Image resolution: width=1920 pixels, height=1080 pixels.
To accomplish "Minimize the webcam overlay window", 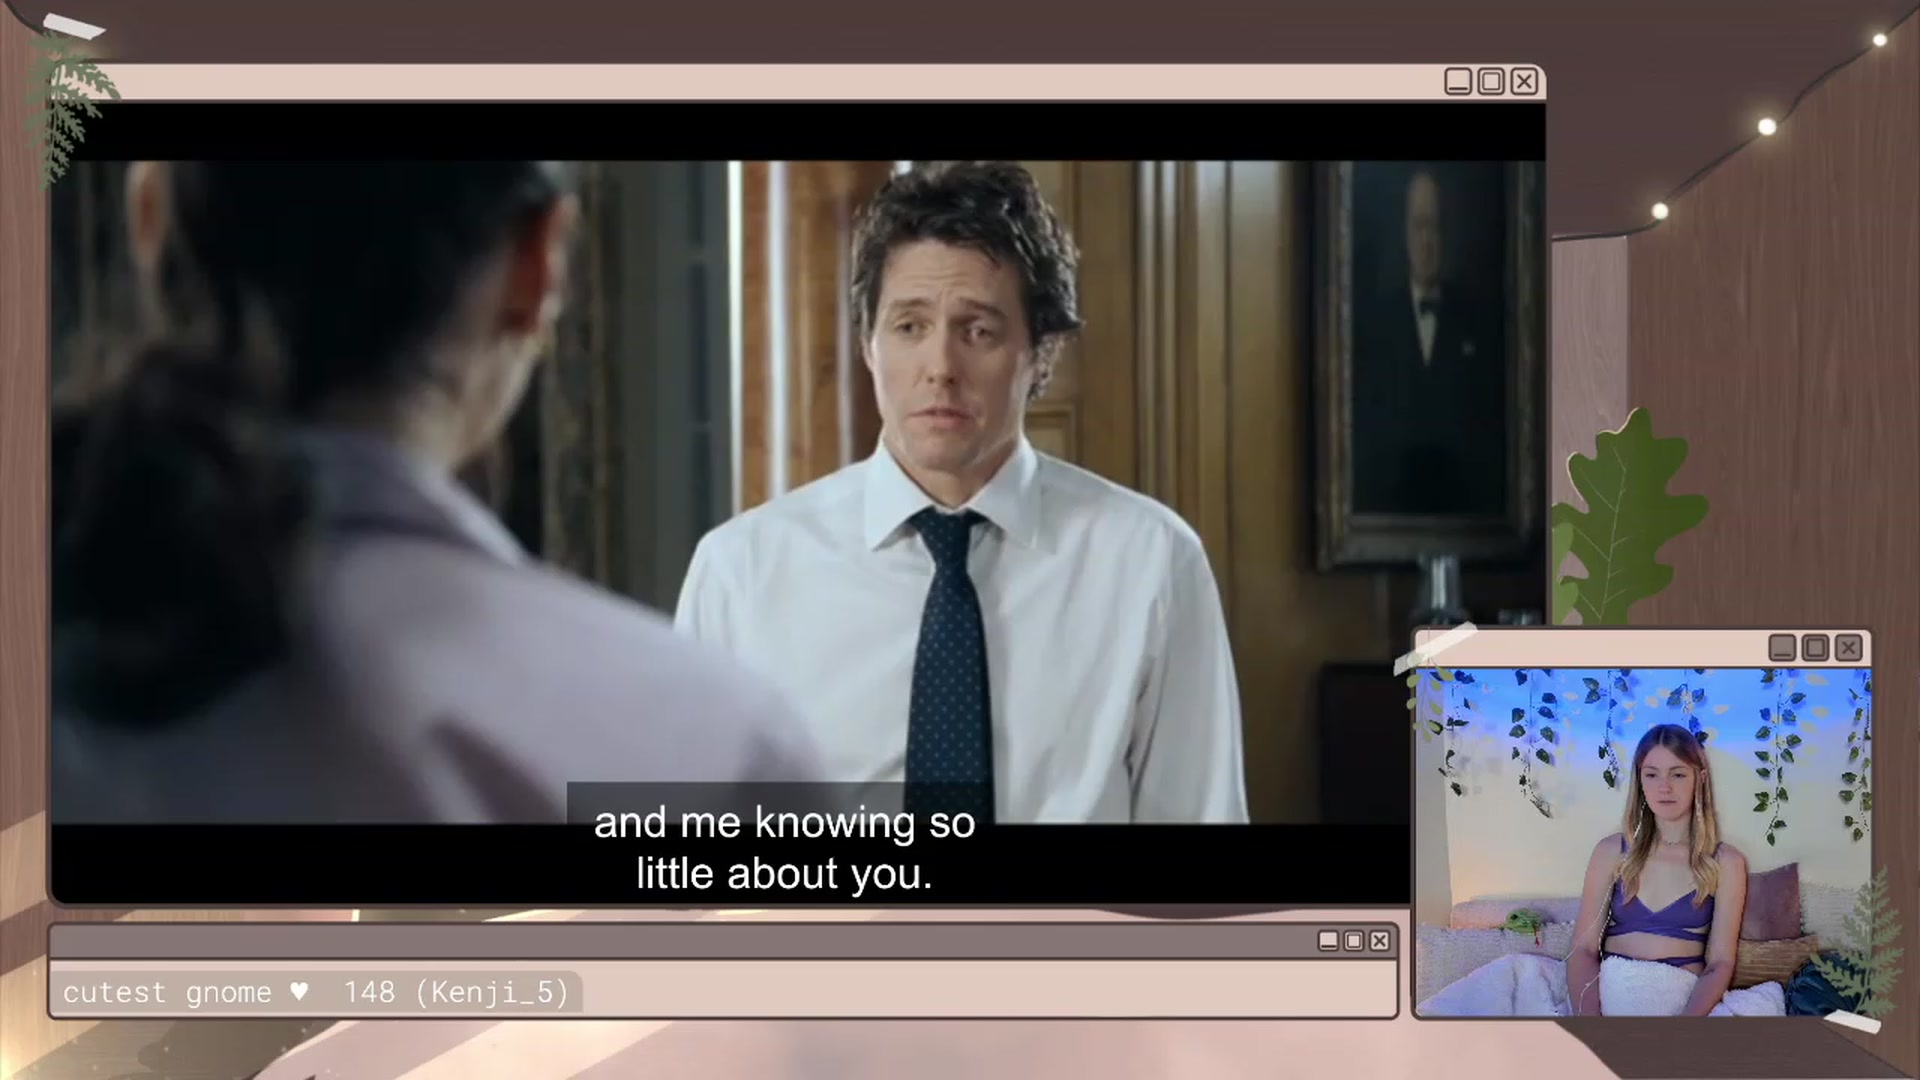I will pyautogui.click(x=1782, y=648).
